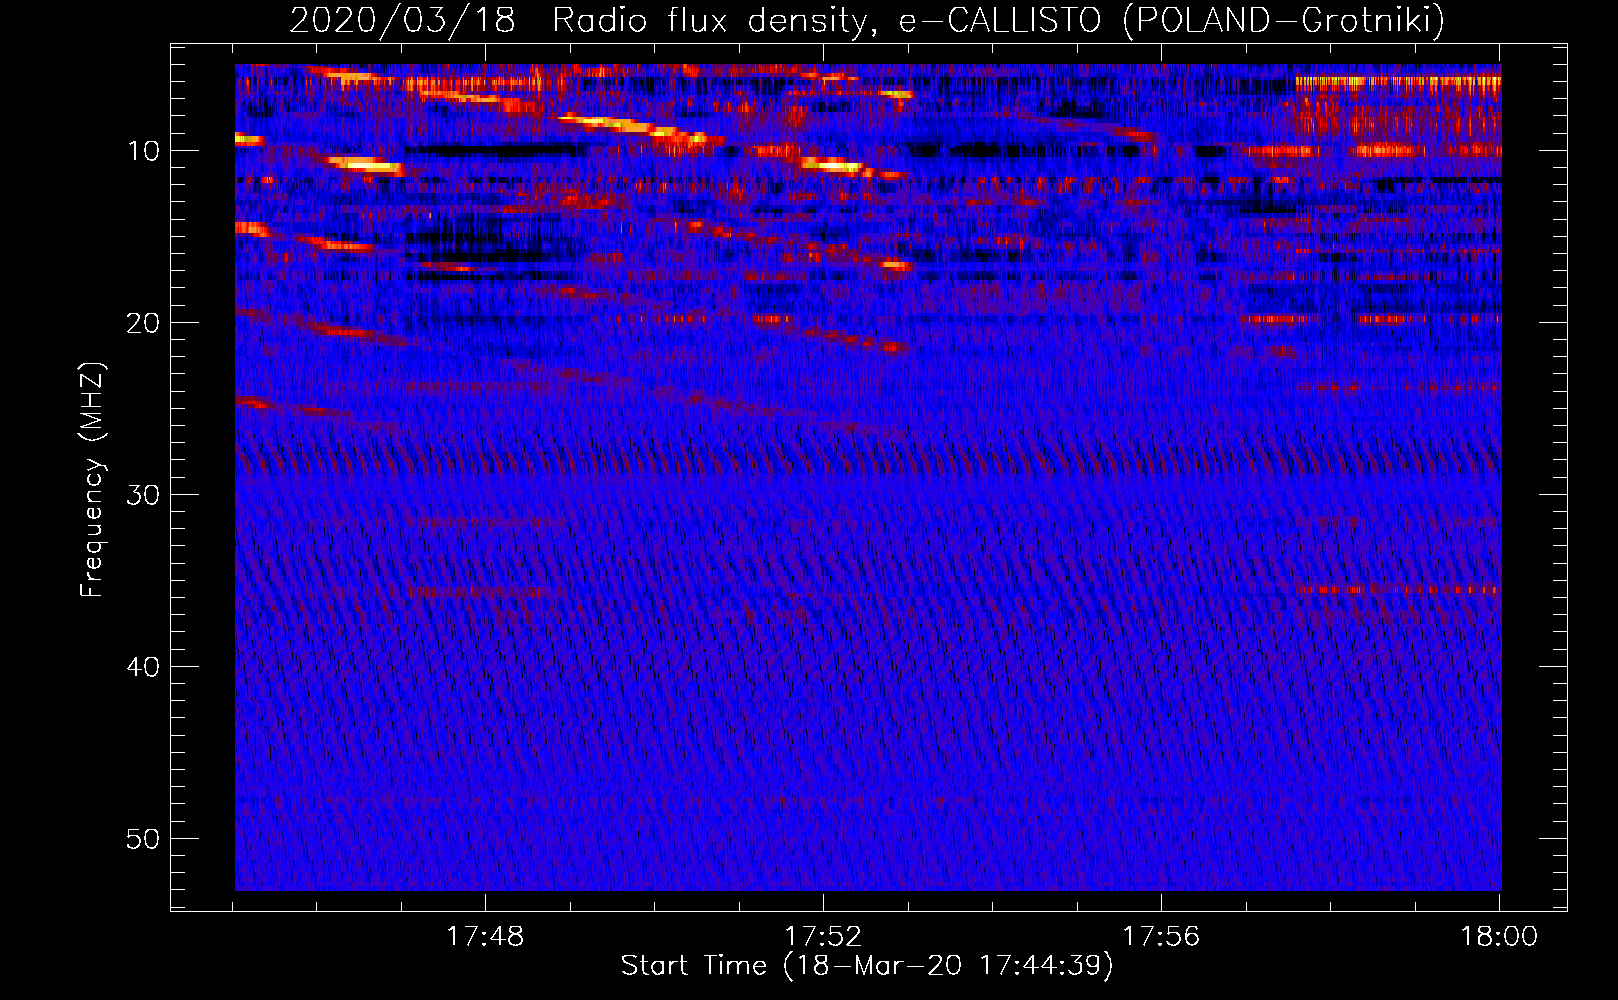Click the "Start Time (18-Mar-20 17:44:39)" label

coord(867,966)
